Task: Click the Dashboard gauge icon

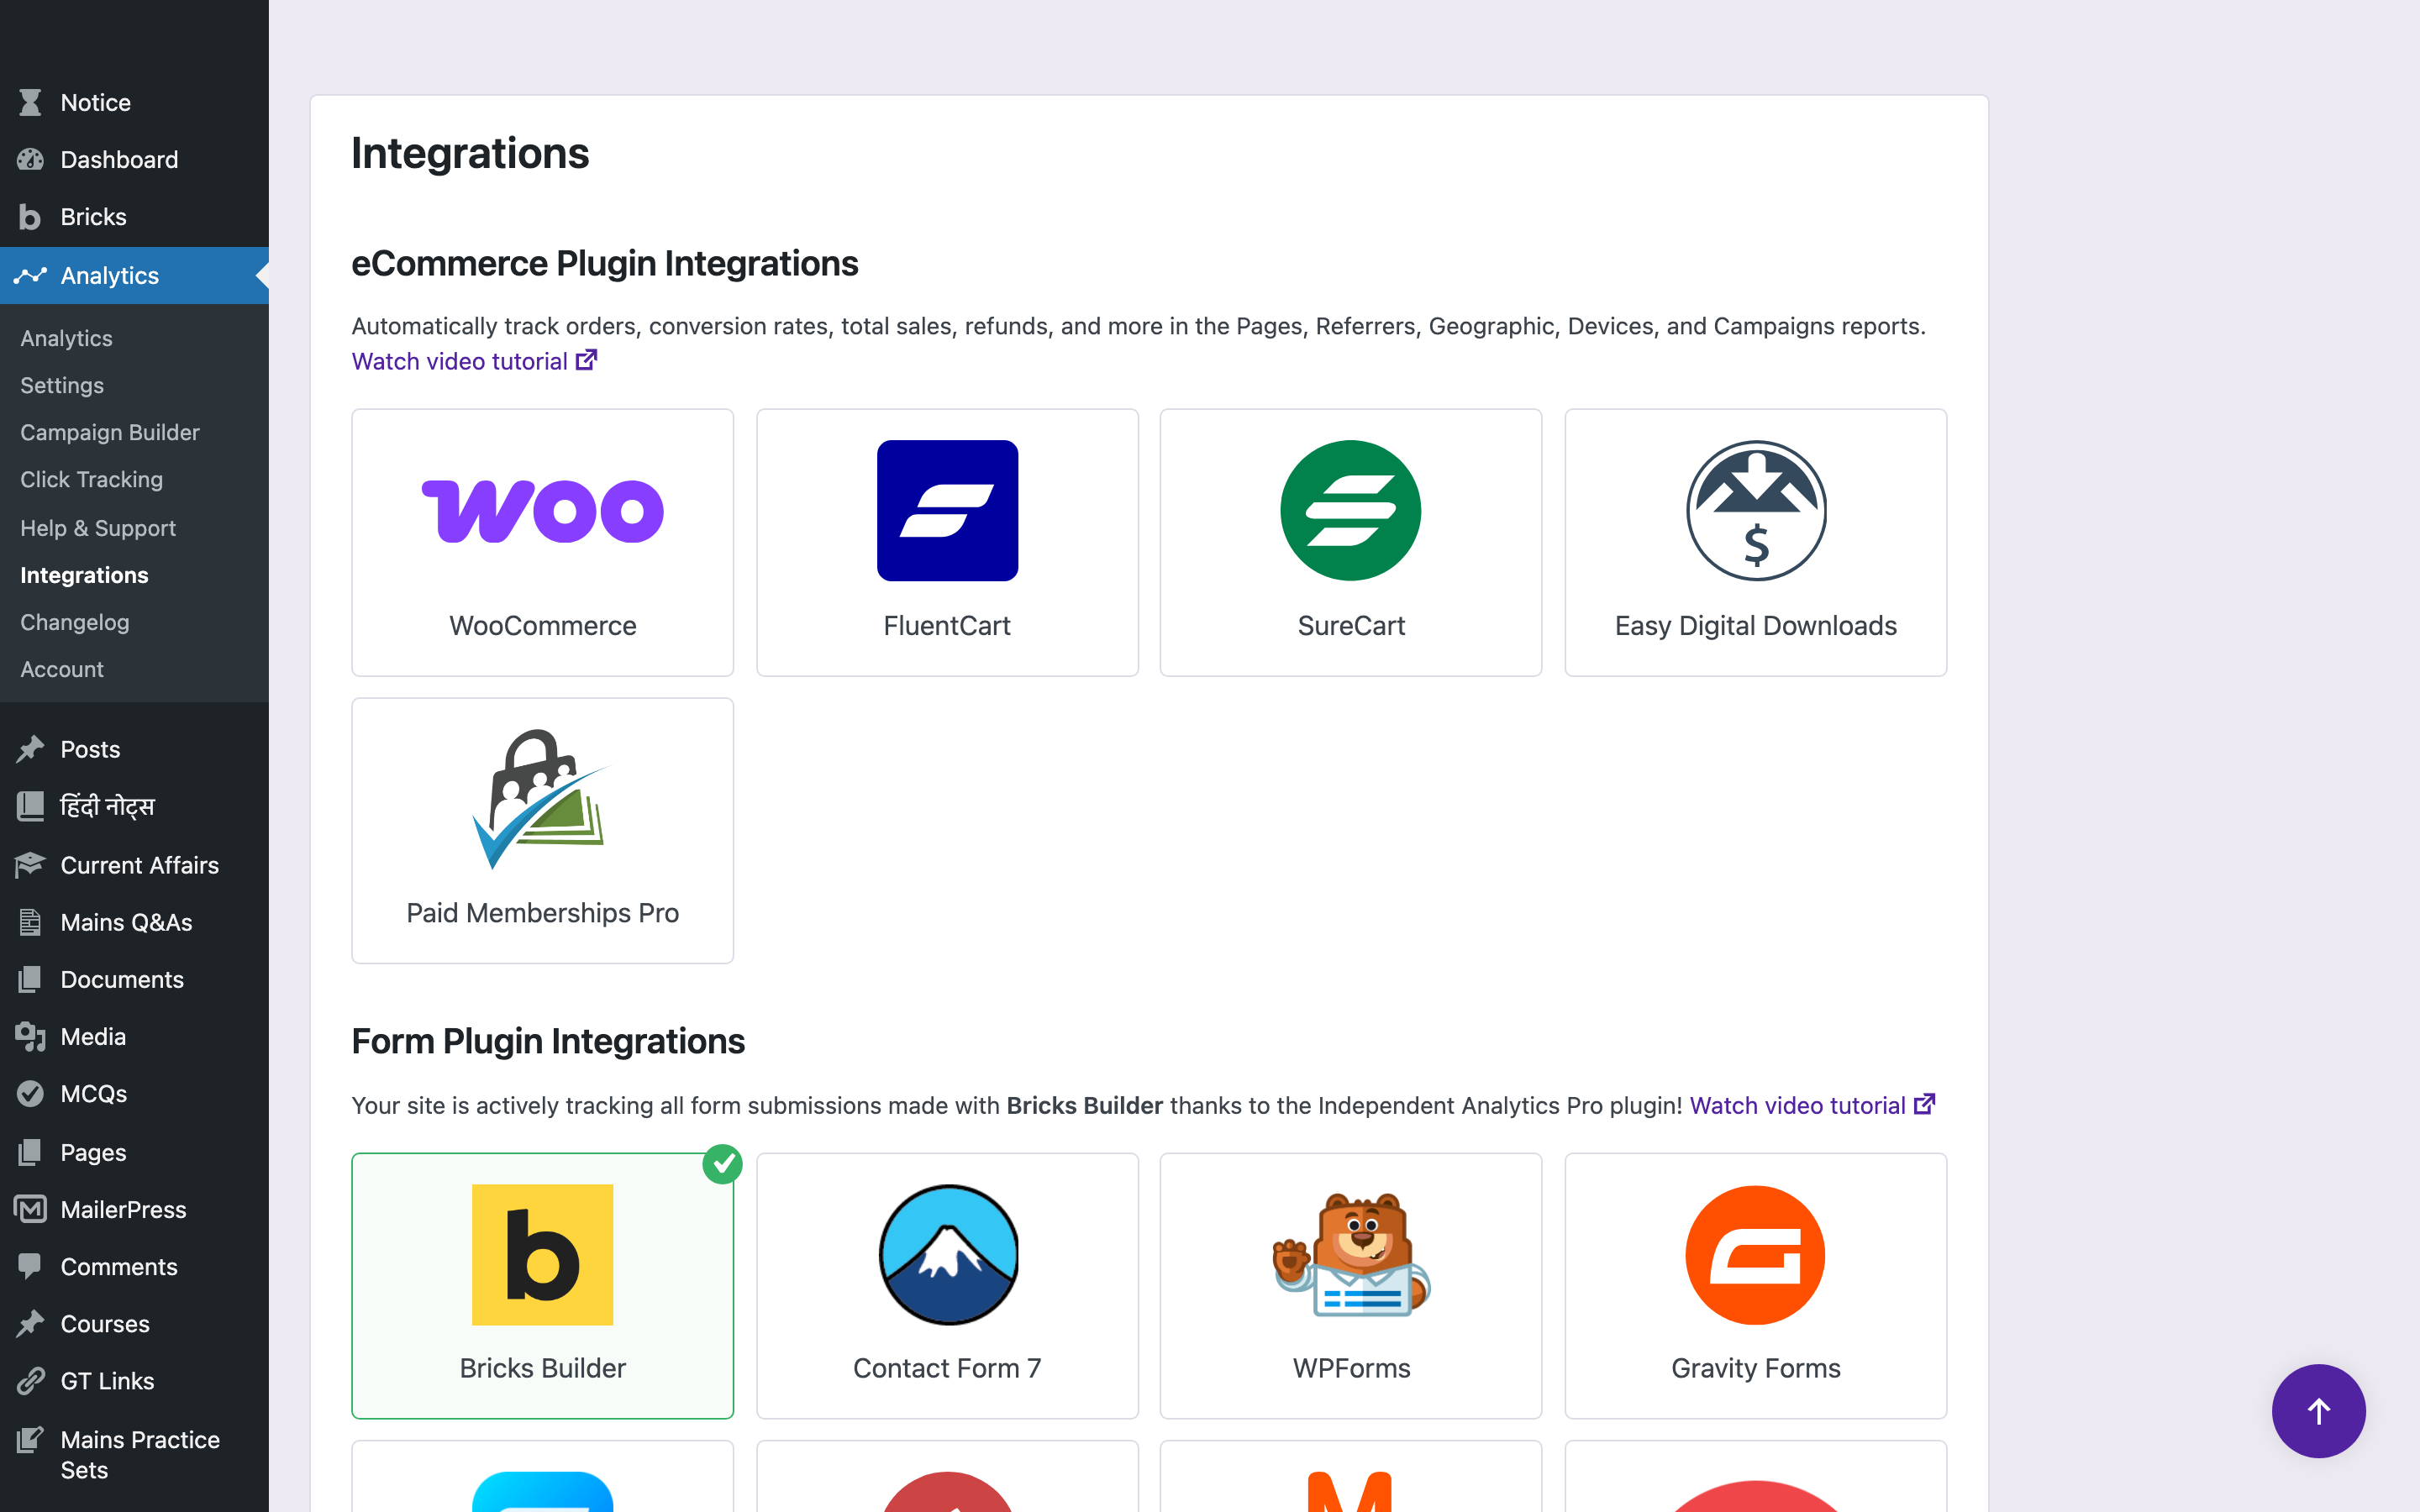Action: coord(30,159)
